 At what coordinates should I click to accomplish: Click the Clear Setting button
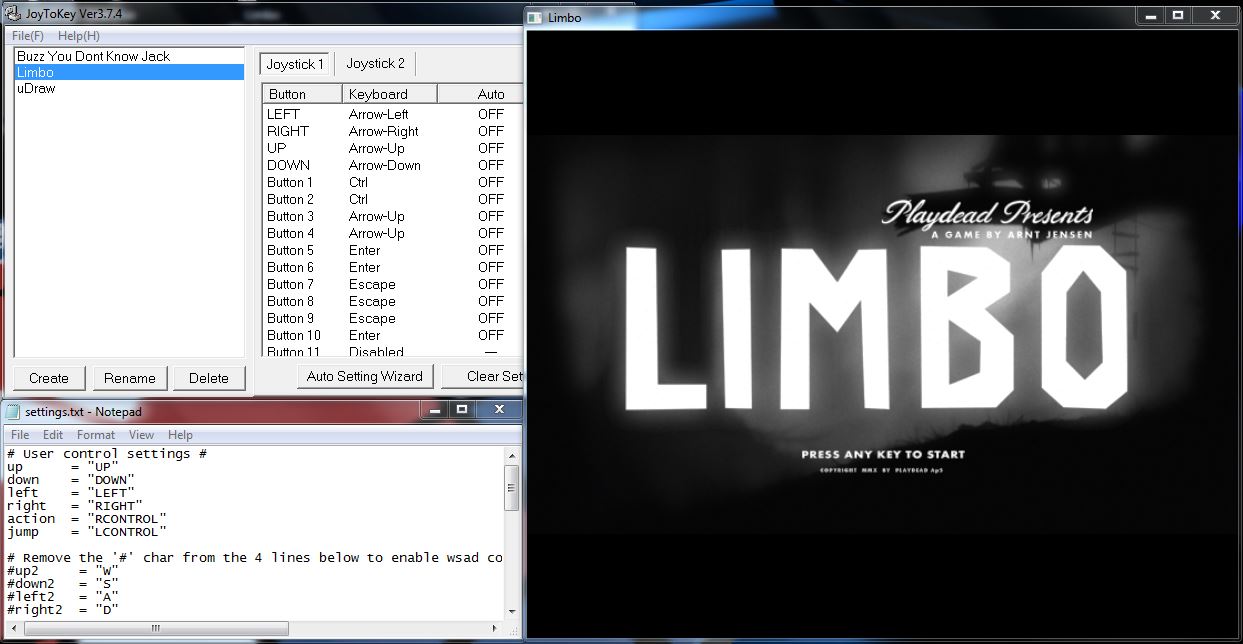(481, 376)
